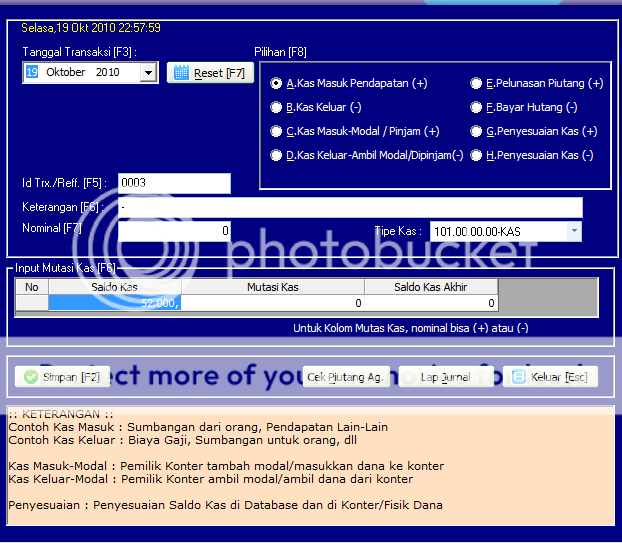Click the timestamp Selasa,19 Okt 2010 22:57:59

coord(91,28)
